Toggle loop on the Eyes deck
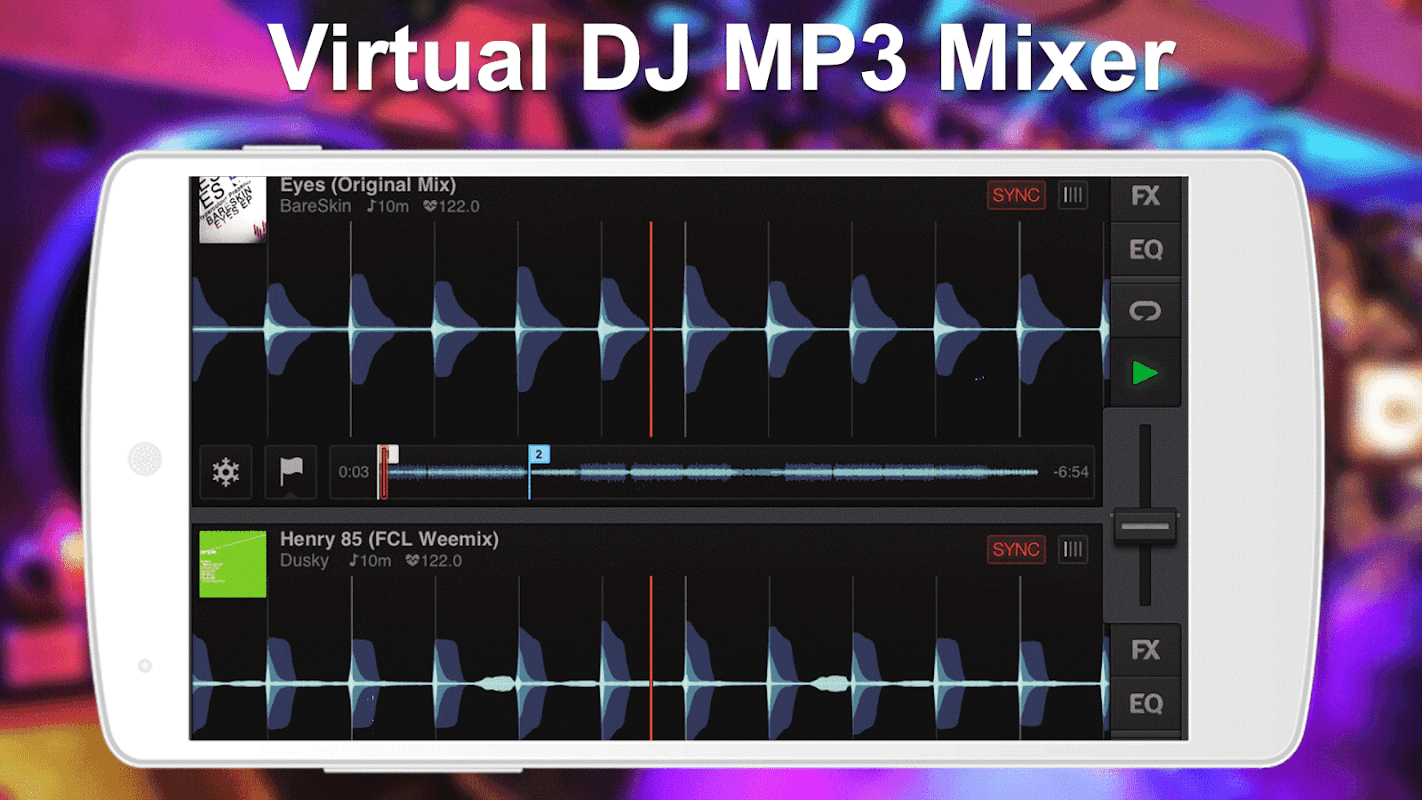Screen dimensions: 1422x800 (1146, 311)
